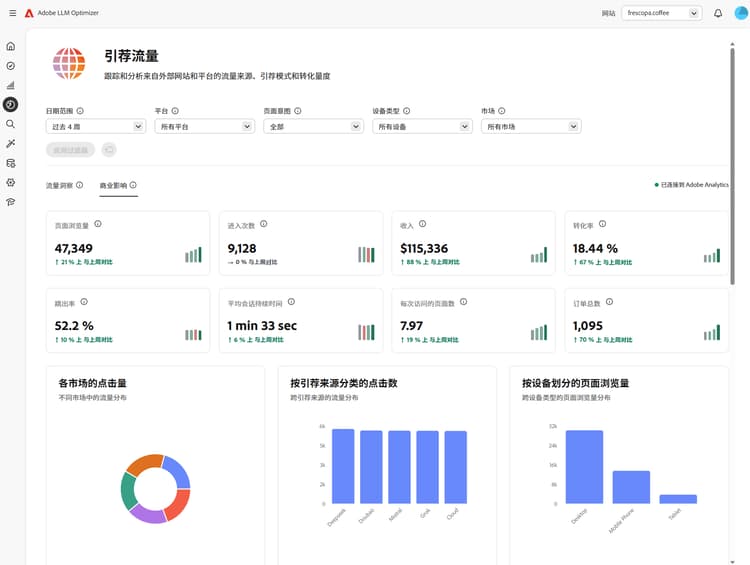Screen dimensions: 750x565
Task: Click the revenue $115,336 trend mini chart
Action: (539, 255)
